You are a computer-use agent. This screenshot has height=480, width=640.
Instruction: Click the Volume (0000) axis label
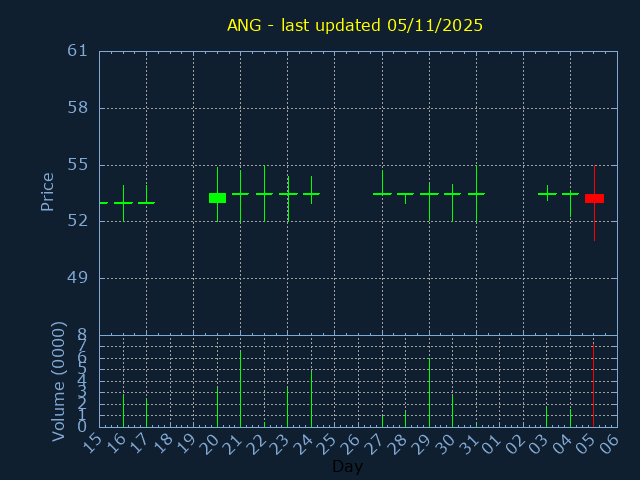pyautogui.click(x=58, y=381)
